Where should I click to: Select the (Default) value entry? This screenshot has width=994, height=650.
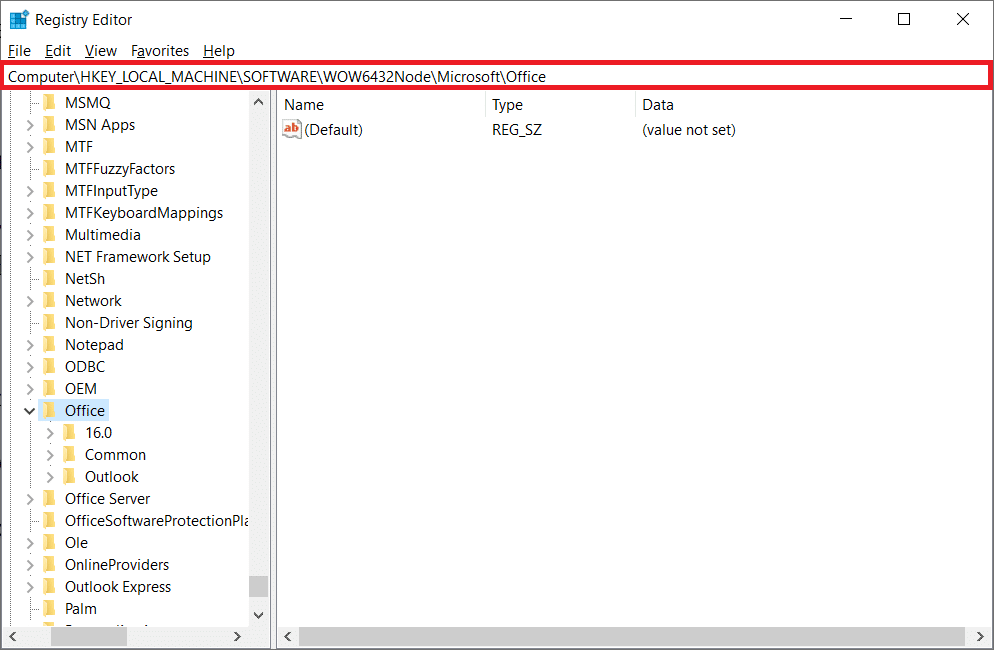tap(333, 130)
